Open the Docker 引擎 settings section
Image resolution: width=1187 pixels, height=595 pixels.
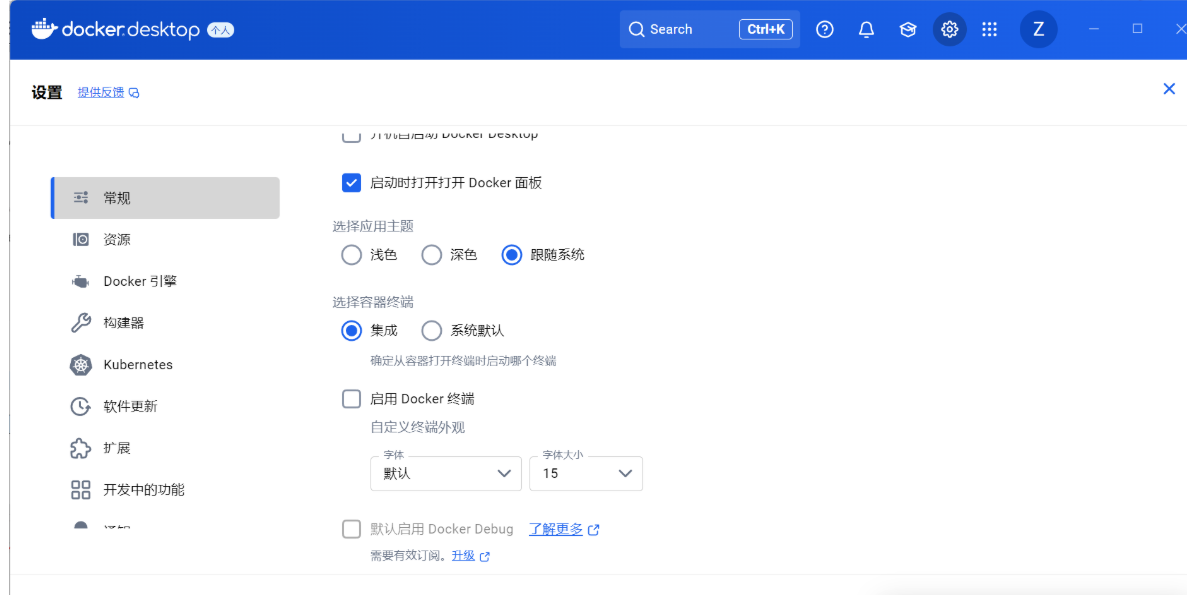[x=165, y=282]
